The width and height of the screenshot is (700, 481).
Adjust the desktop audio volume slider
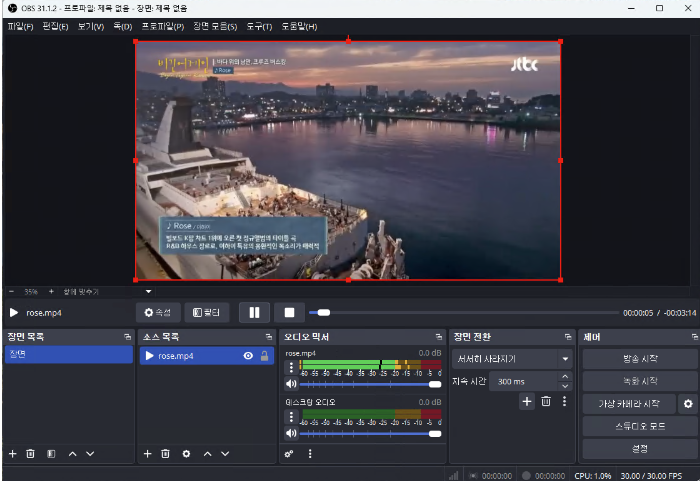371,434
